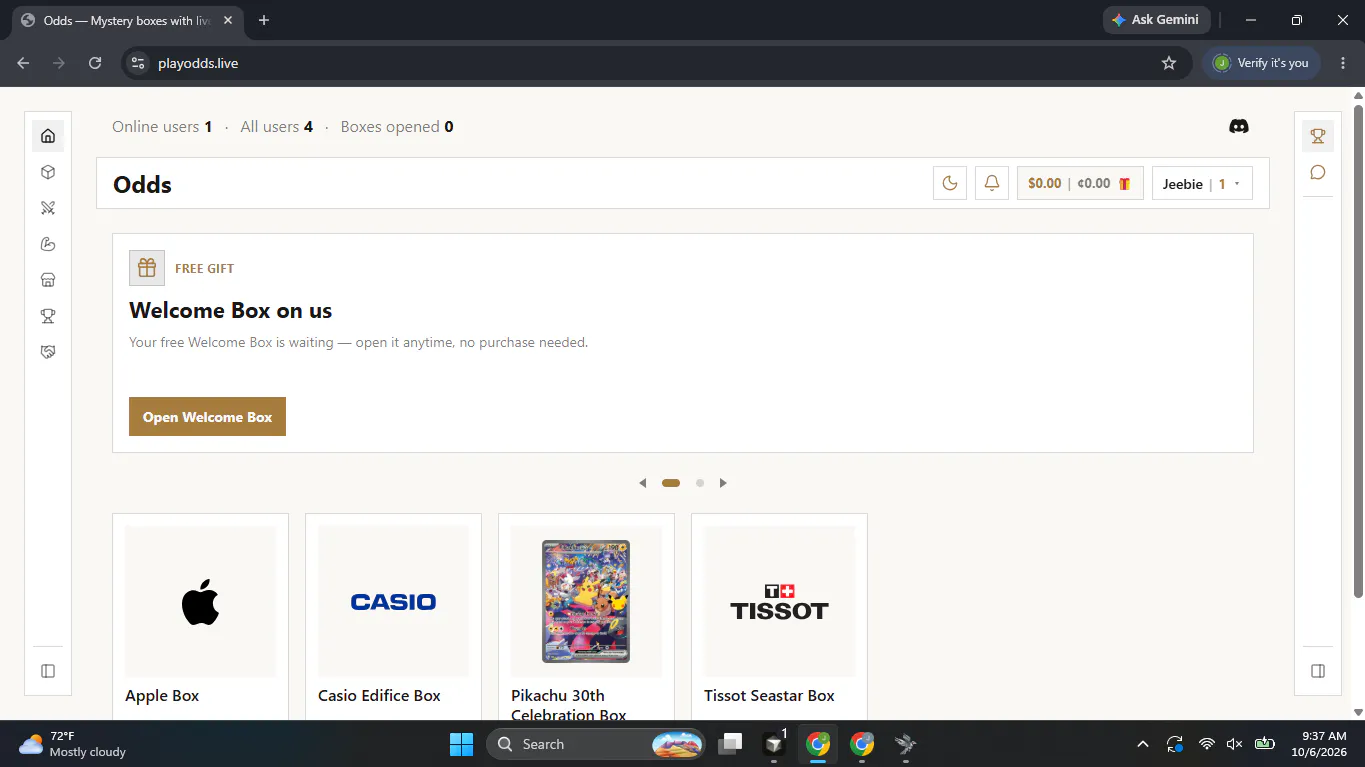Open the Jeebie account dropdown
Viewport: 1365px width, 767px height.
(x=1202, y=183)
